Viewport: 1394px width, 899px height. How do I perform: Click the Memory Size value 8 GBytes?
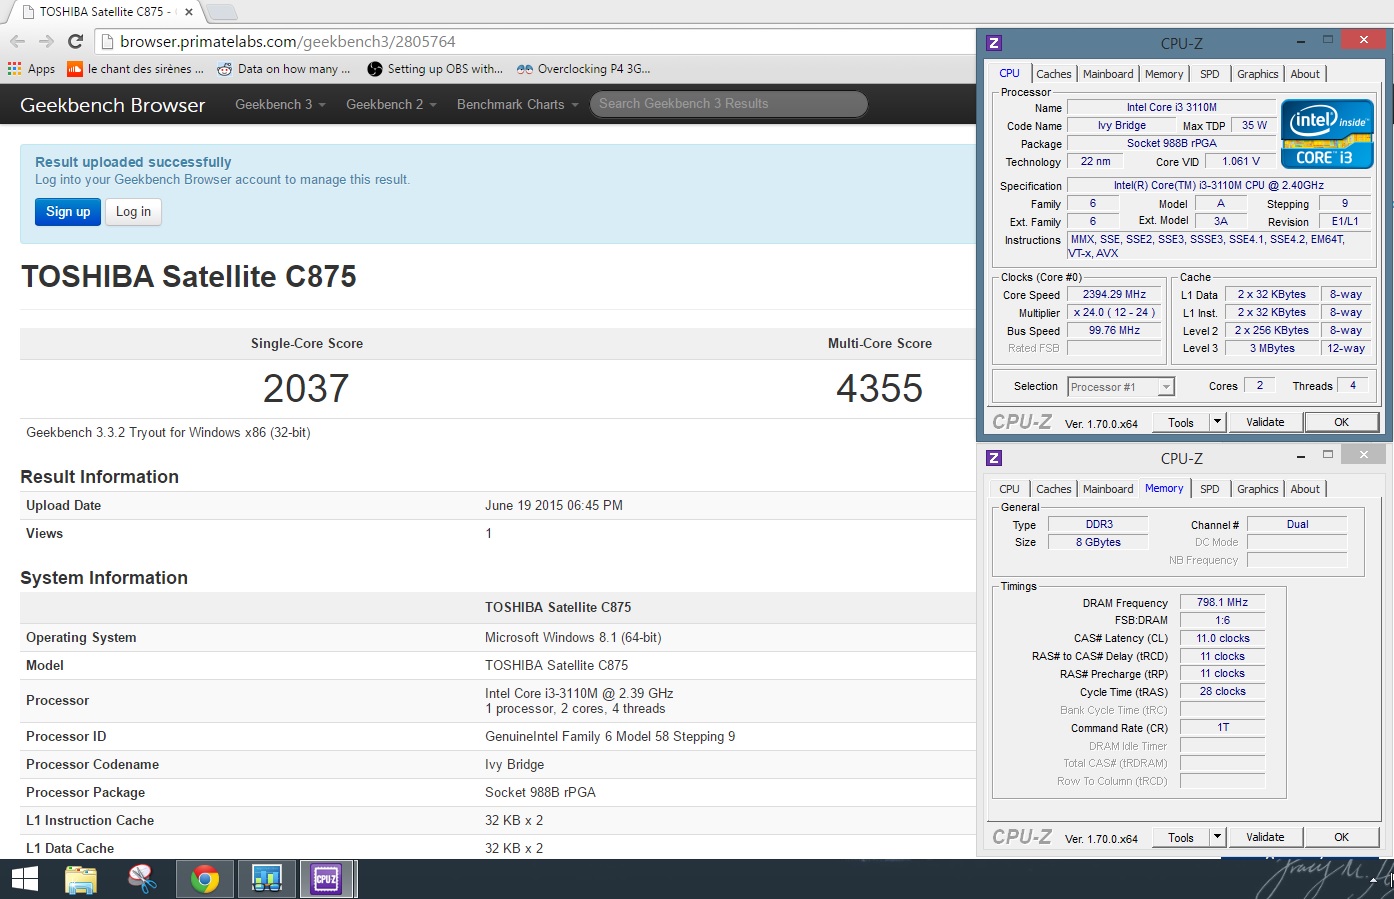click(x=1098, y=542)
